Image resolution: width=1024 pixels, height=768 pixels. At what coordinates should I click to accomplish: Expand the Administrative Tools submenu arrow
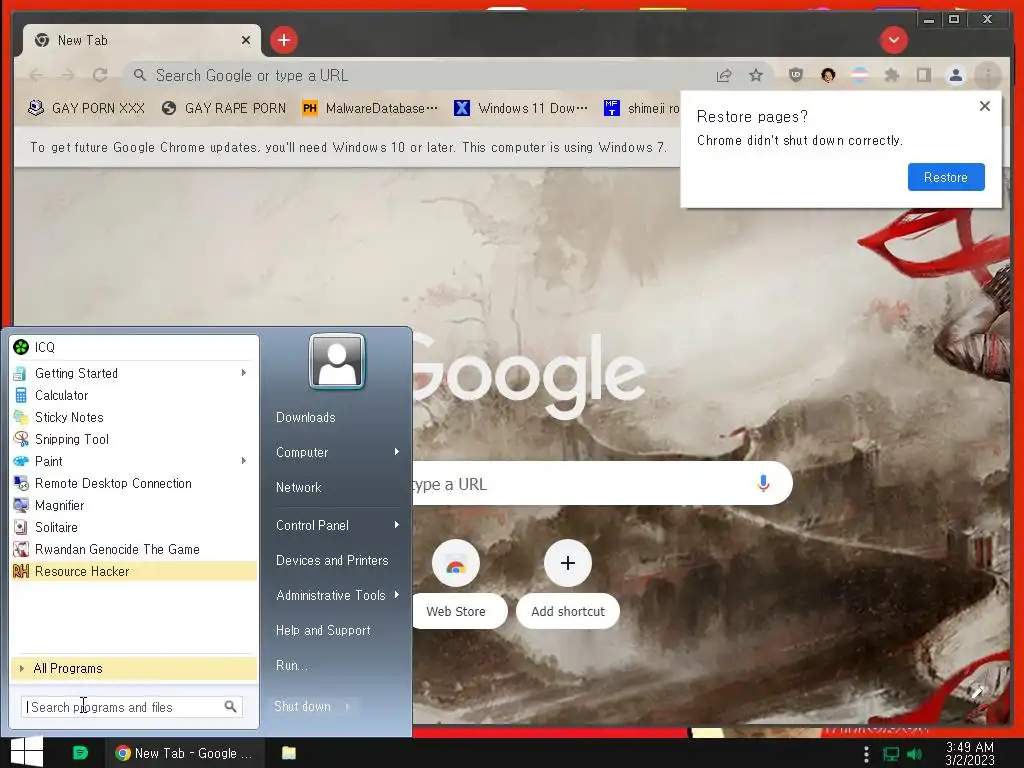click(x=396, y=595)
